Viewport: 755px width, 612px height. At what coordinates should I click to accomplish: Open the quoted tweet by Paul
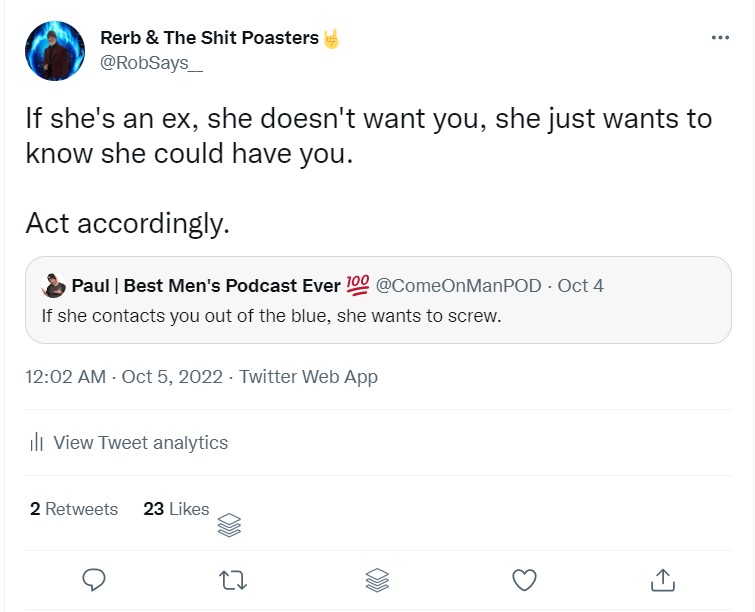click(x=380, y=316)
